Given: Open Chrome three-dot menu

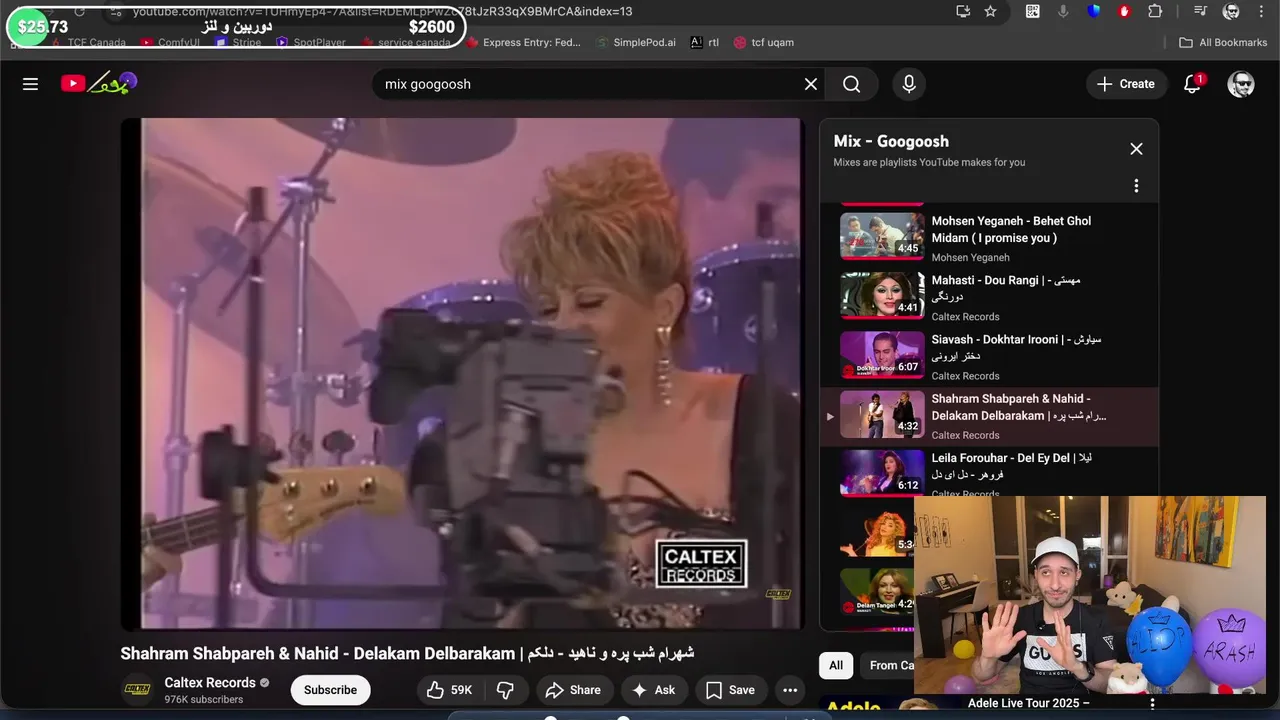Looking at the screenshot, I should point(1260,11).
